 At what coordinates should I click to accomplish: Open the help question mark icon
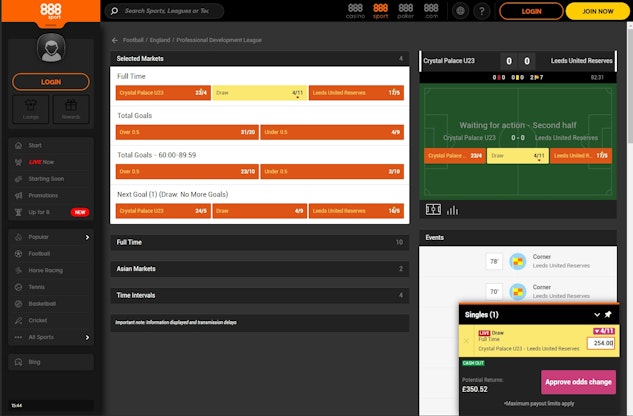[x=482, y=11]
